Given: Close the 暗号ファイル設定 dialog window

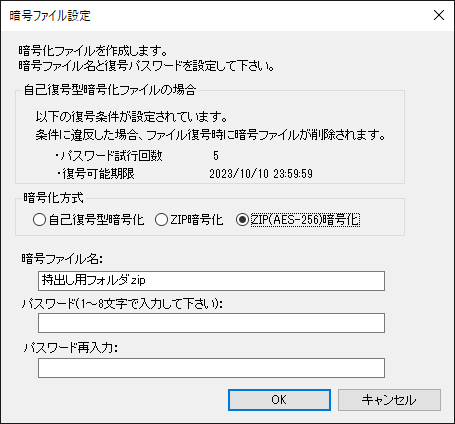Looking at the screenshot, I should [x=439, y=15].
